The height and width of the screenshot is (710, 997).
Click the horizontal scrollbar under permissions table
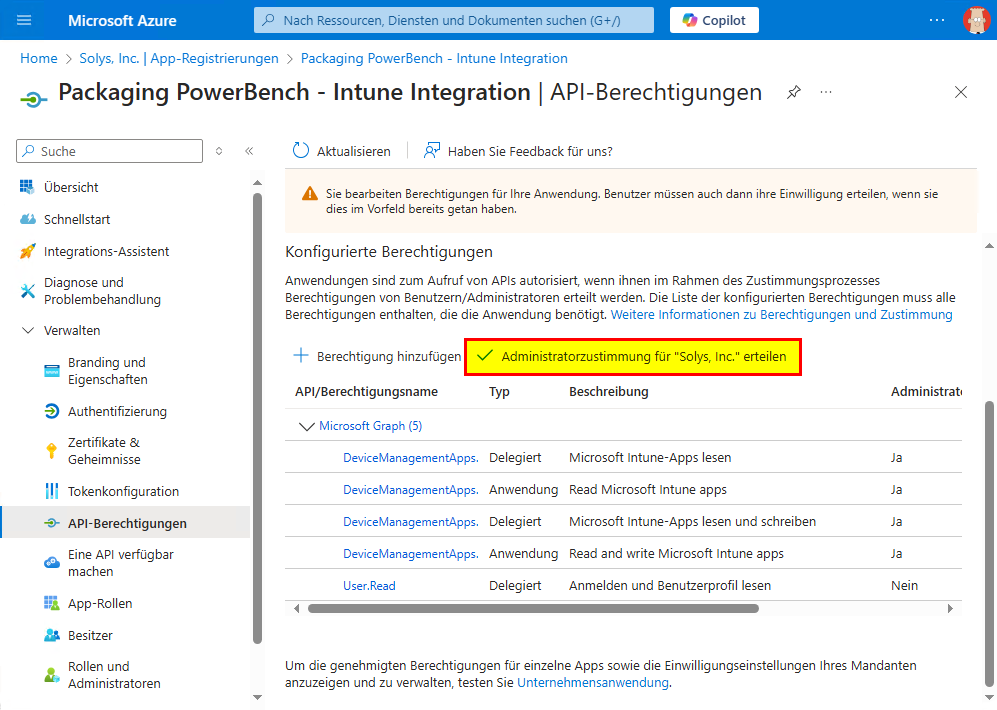(532, 608)
